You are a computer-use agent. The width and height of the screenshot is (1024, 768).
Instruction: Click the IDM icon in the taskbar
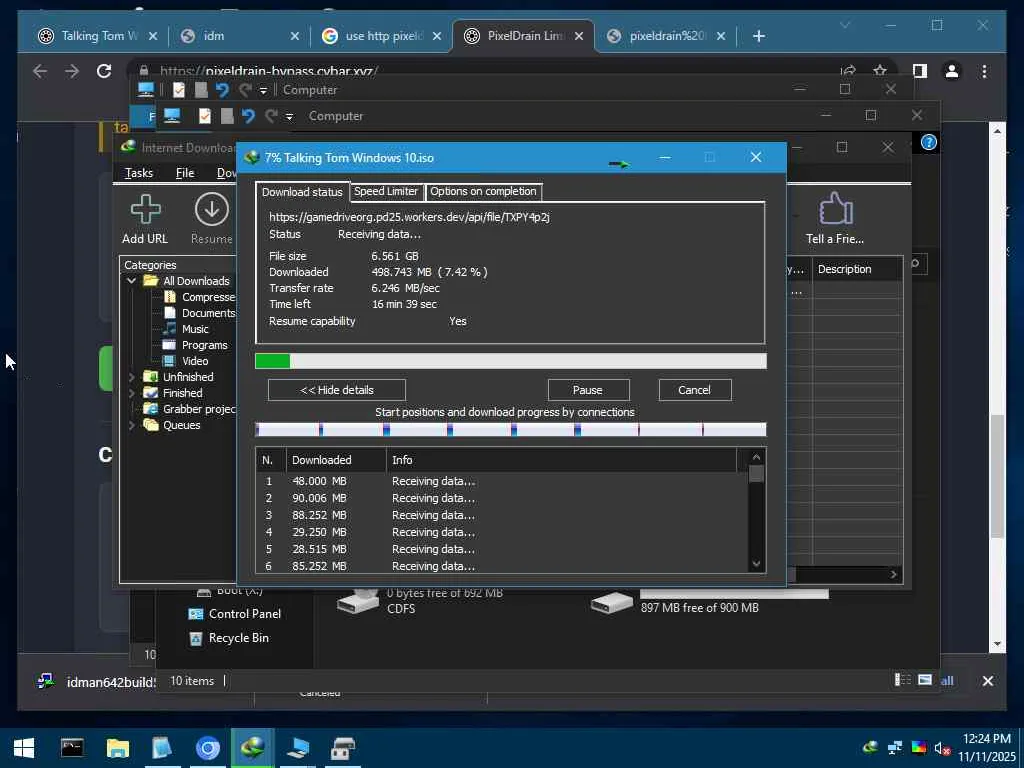pyautogui.click(x=253, y=748)
